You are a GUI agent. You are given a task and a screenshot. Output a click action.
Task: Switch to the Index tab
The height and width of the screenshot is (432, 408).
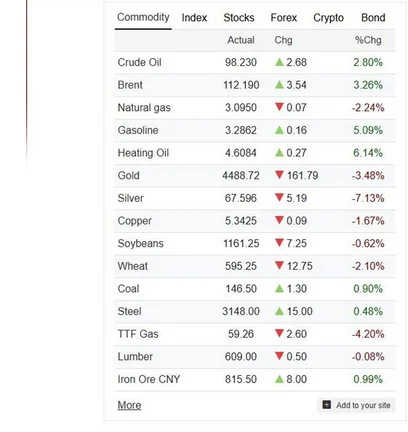point(194,18)
